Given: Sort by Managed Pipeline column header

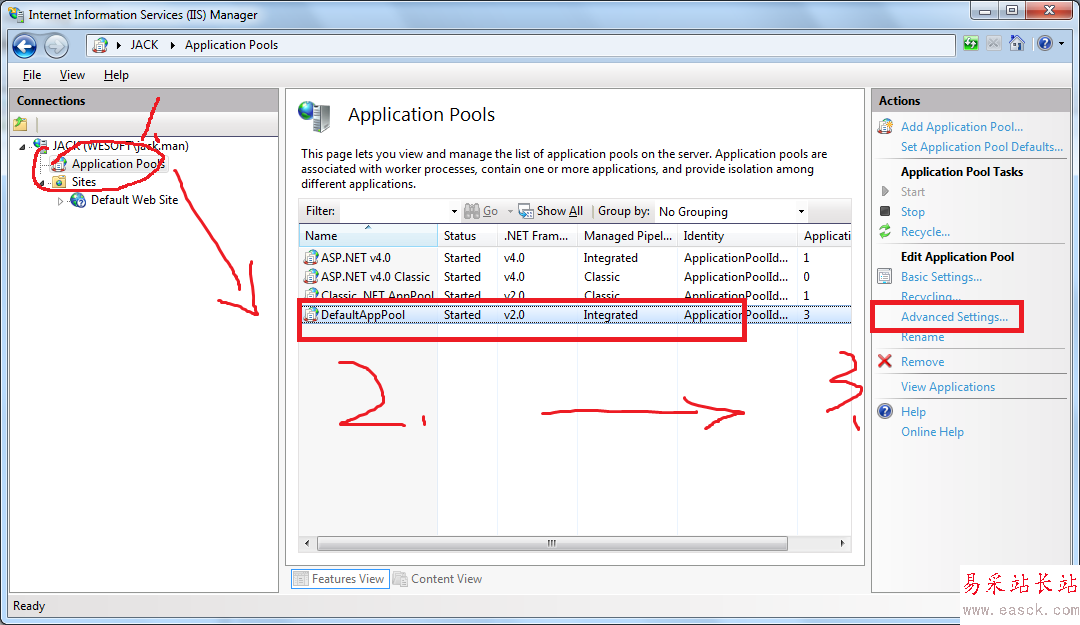Looking at the screenshot, I should pos(627,236).
